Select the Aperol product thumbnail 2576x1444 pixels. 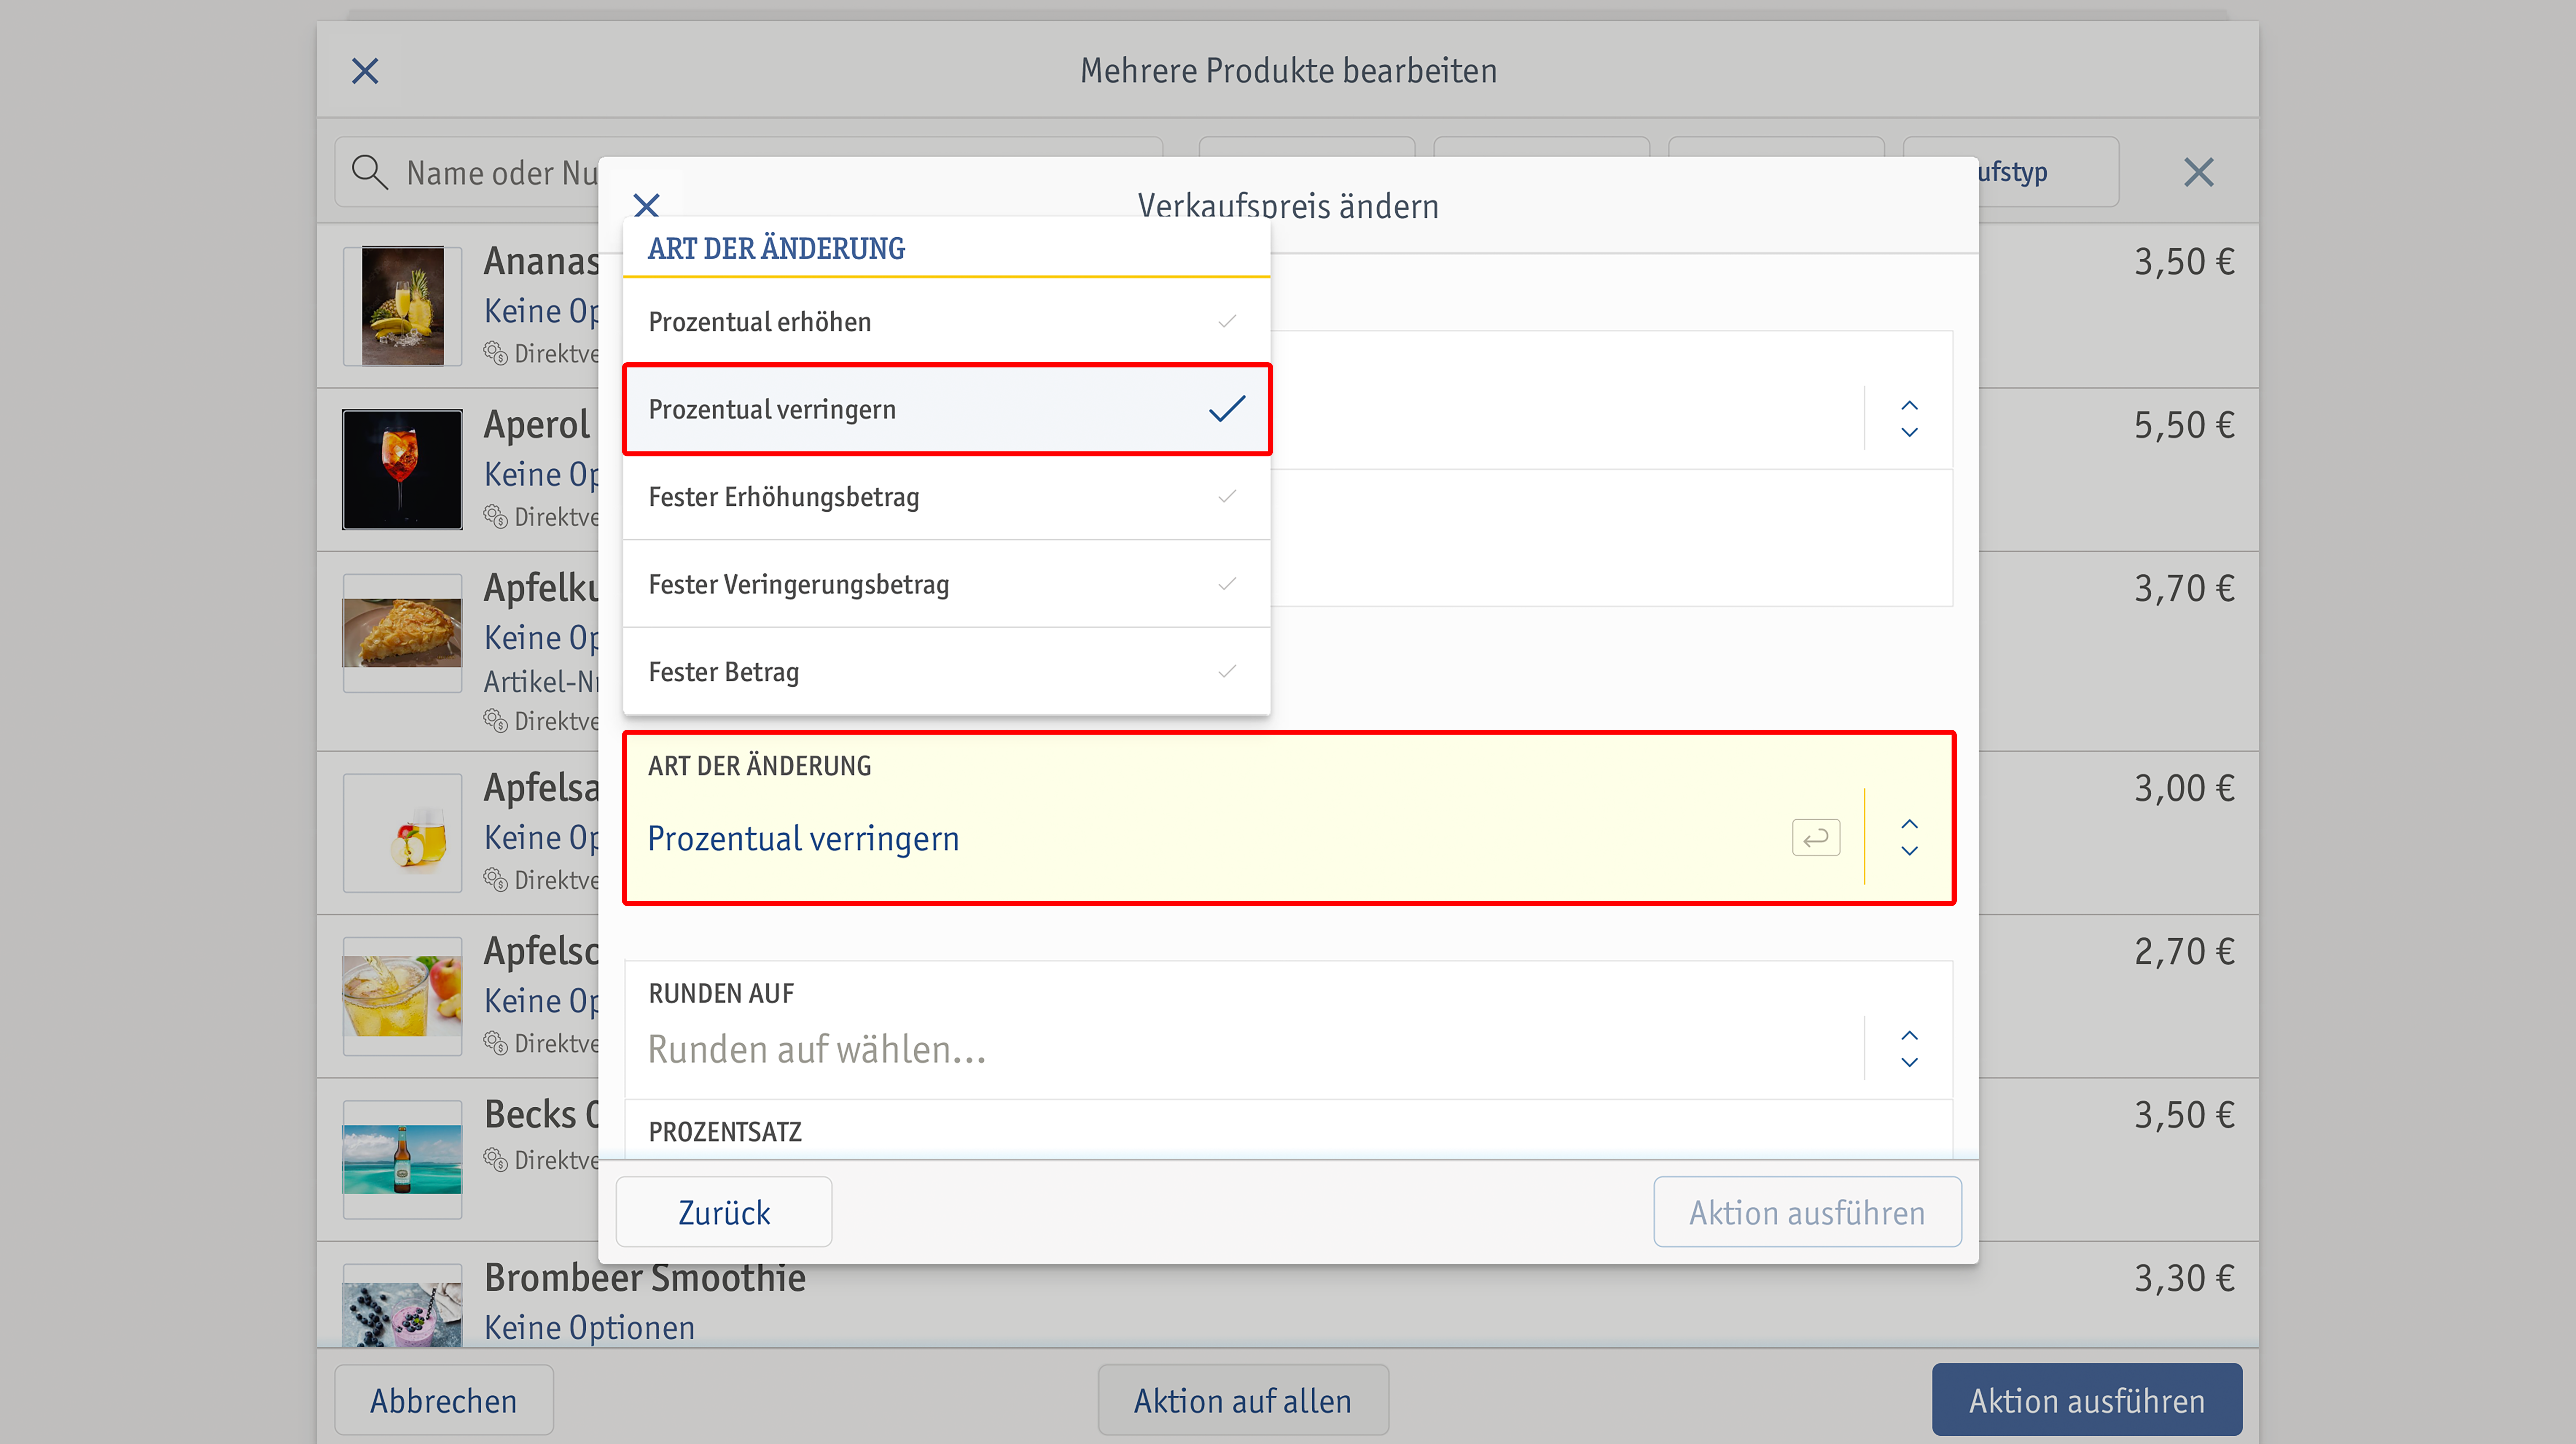tap(402, 469)
